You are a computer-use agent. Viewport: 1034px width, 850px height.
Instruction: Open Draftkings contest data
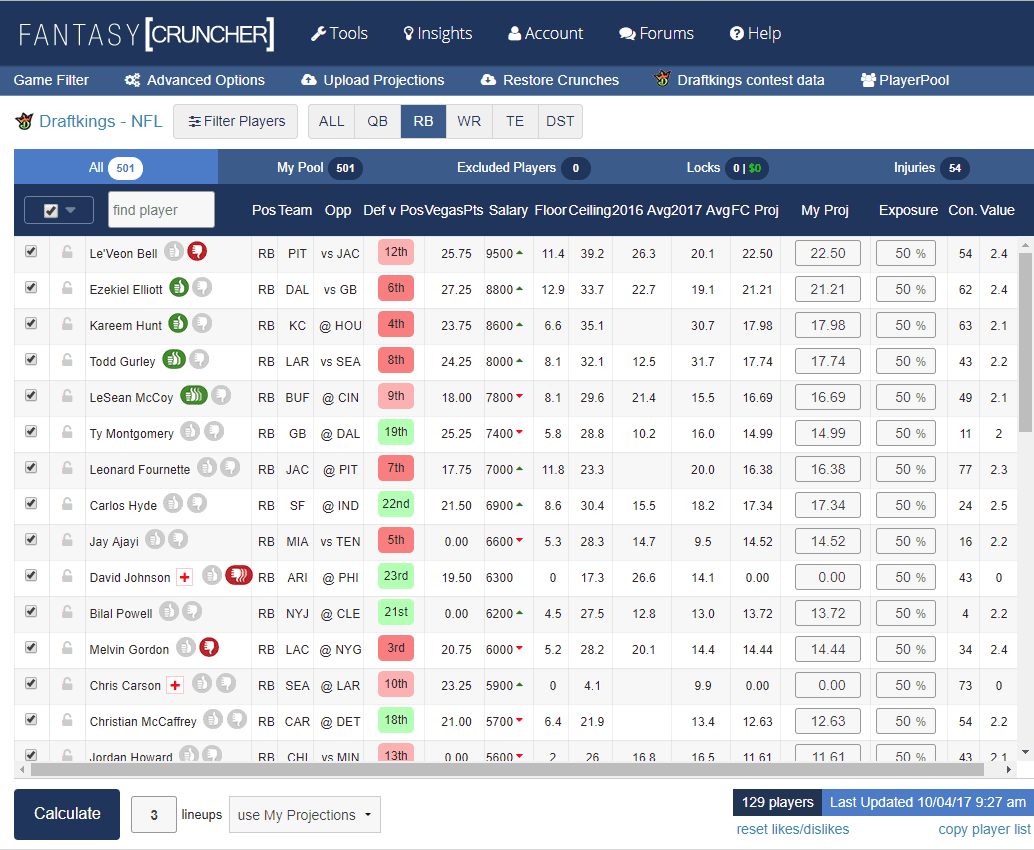pos(739,80)
